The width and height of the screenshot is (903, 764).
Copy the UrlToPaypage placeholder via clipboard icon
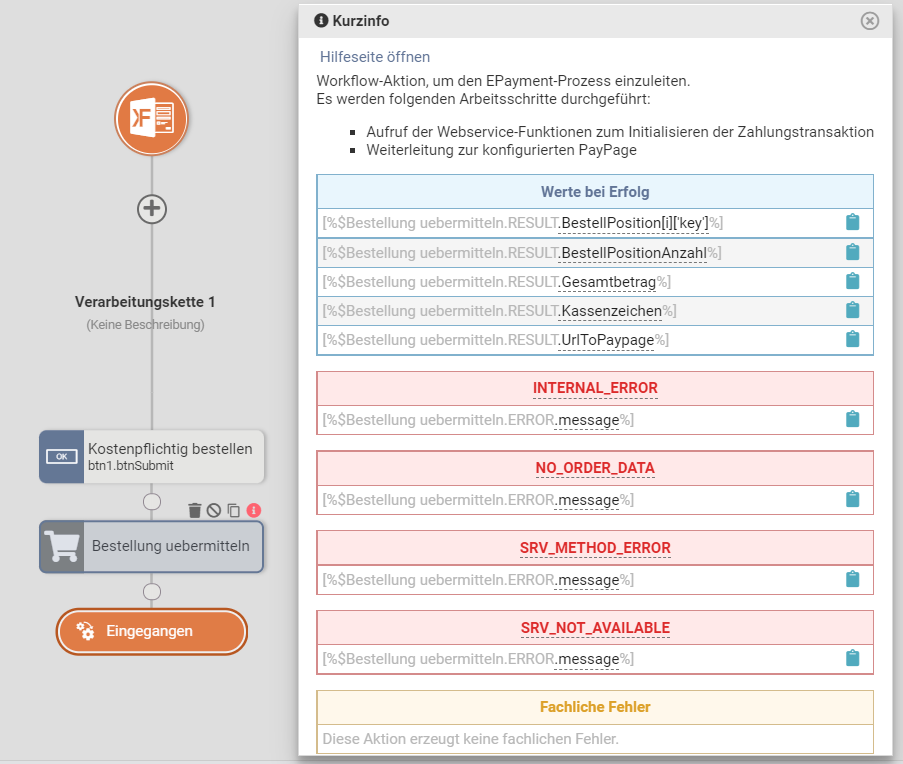pyautogui.click(x=852, y=339)
